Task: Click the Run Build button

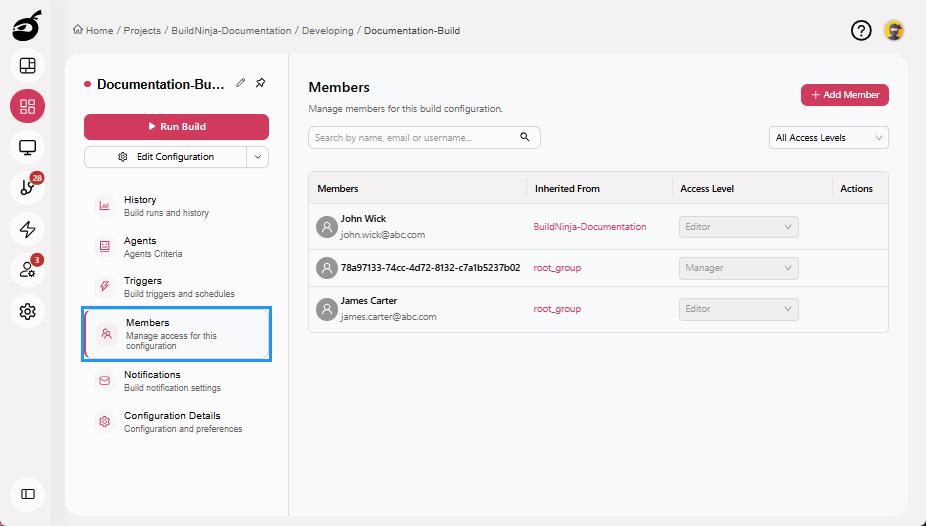Action: point(176,126)
